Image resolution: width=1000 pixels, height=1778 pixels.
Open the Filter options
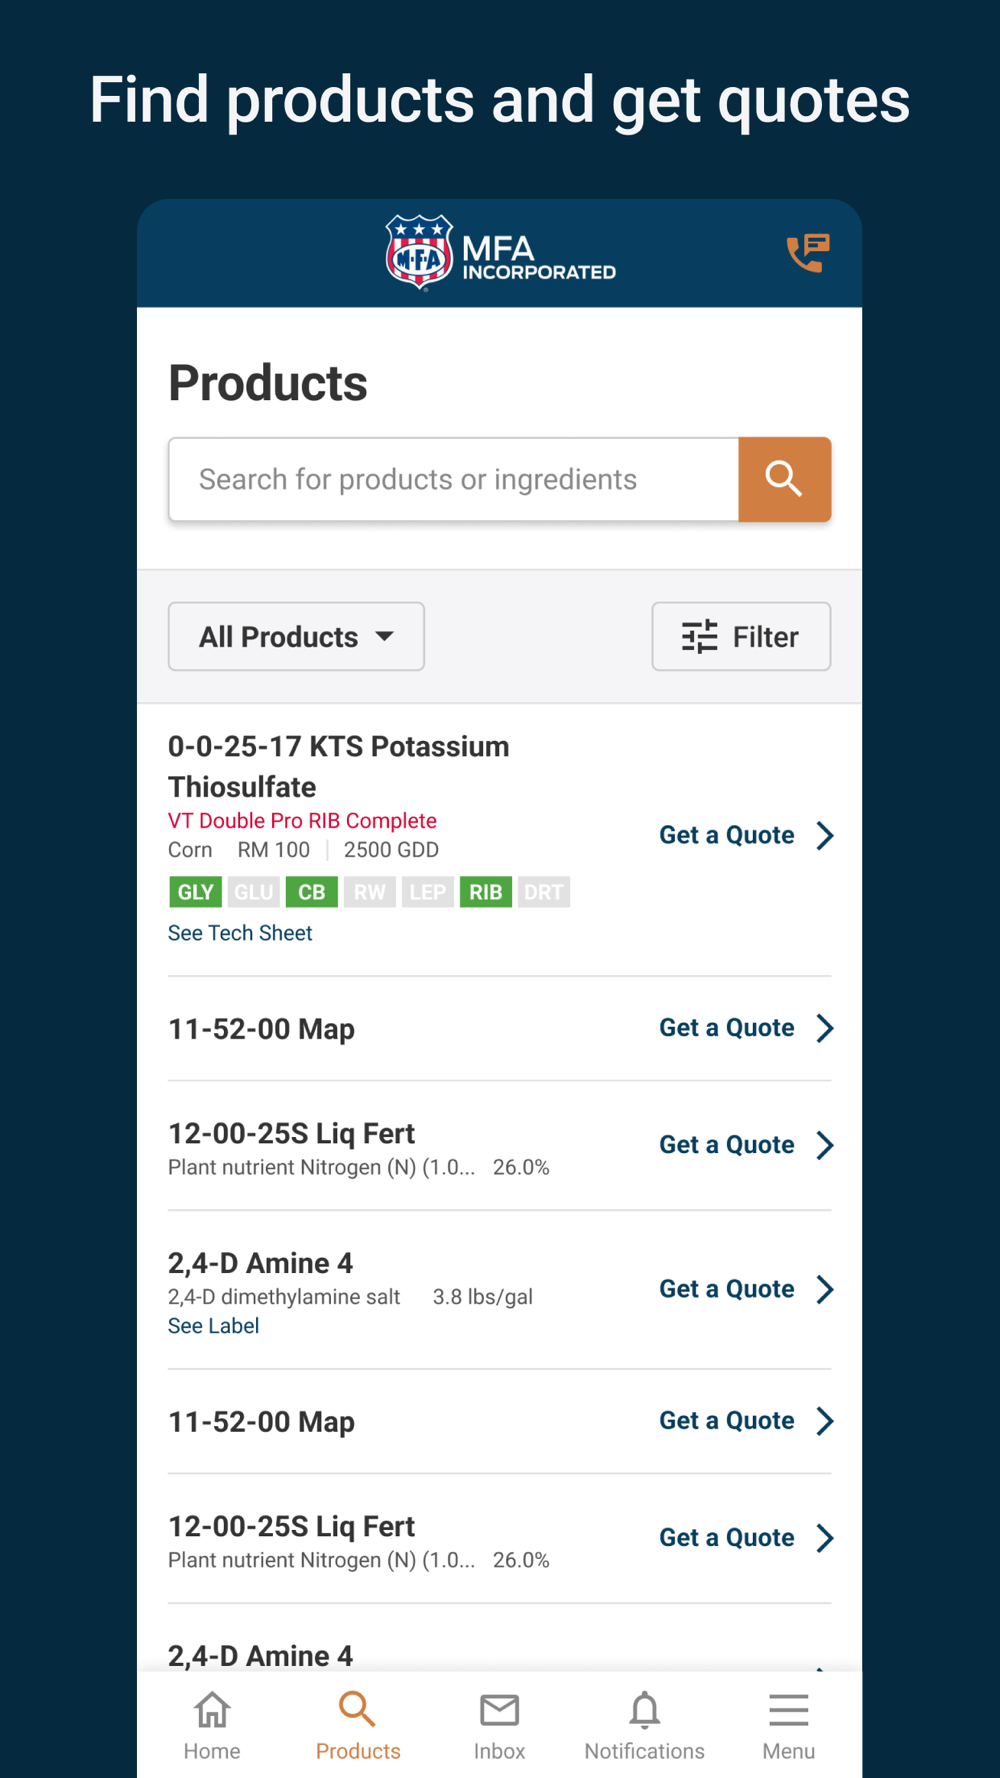pyautogui.click(x=741, y=636)
